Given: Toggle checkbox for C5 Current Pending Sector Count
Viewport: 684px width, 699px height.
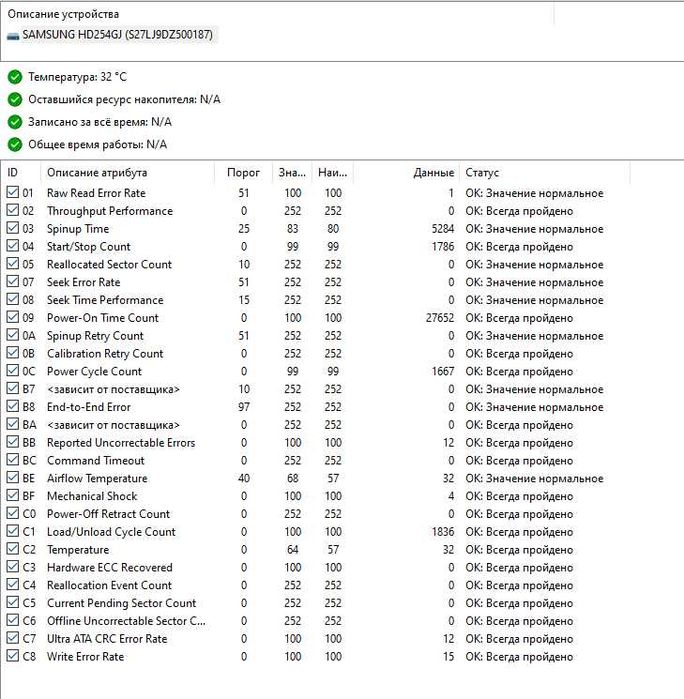Looking at the screenshot, I should click(13, 602).
